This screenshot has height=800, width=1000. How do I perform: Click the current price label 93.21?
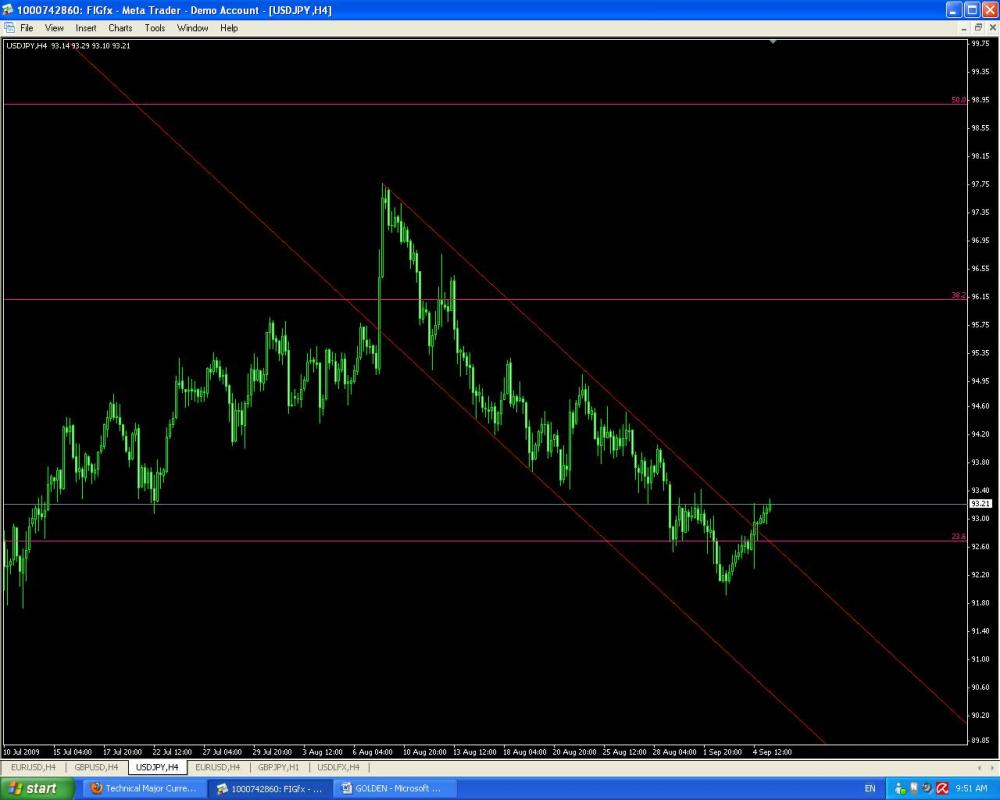(980, 504)
